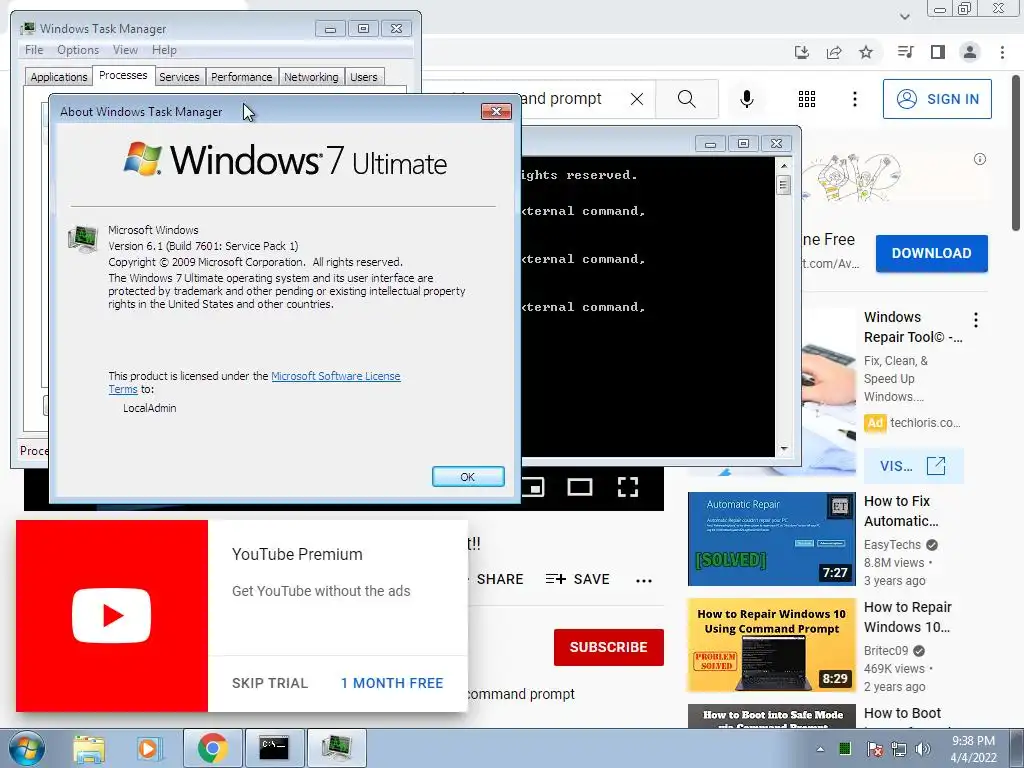Click the VIS... visit site button
This screenshot has height=768, width=1024.
tap(913, 466)
